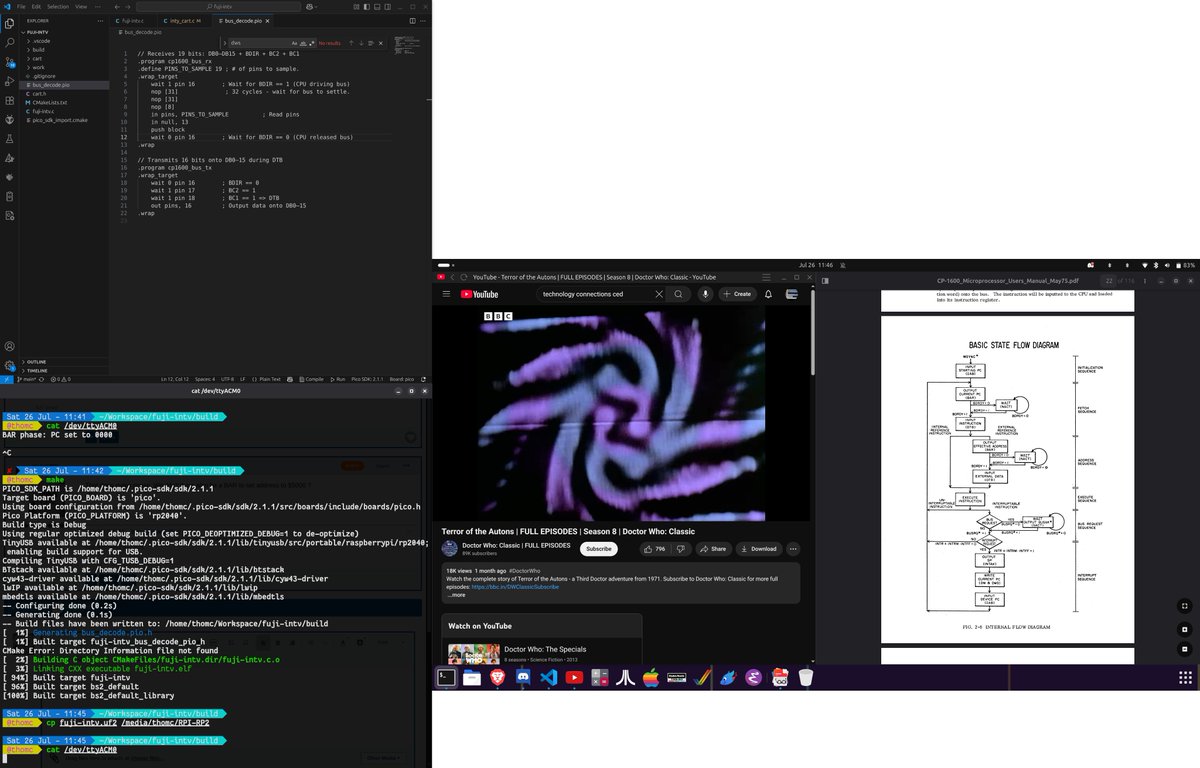The height and width of the screenshot is (768, 1200).
Task: Switch to fuji-intv.c editor tab
Action: 132,21
